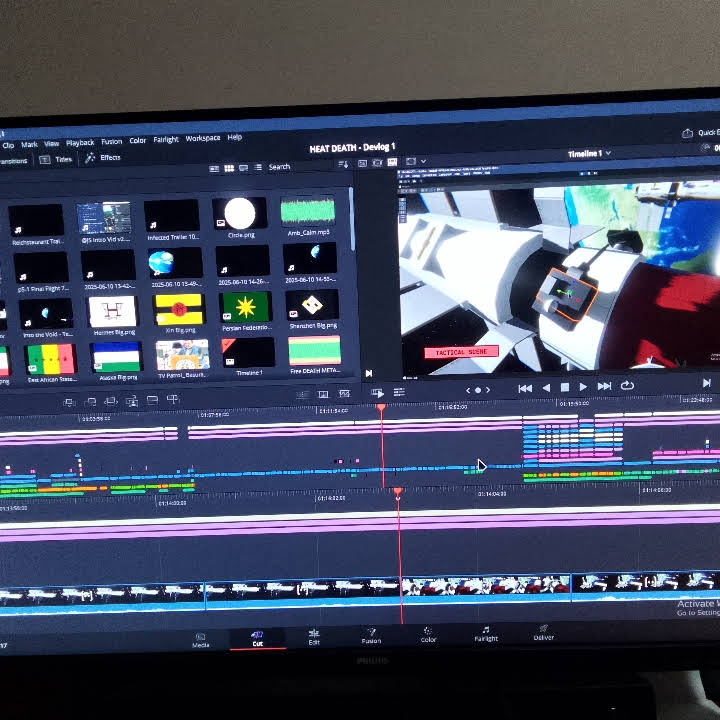Click the Search field in media pool

[279, 167]
